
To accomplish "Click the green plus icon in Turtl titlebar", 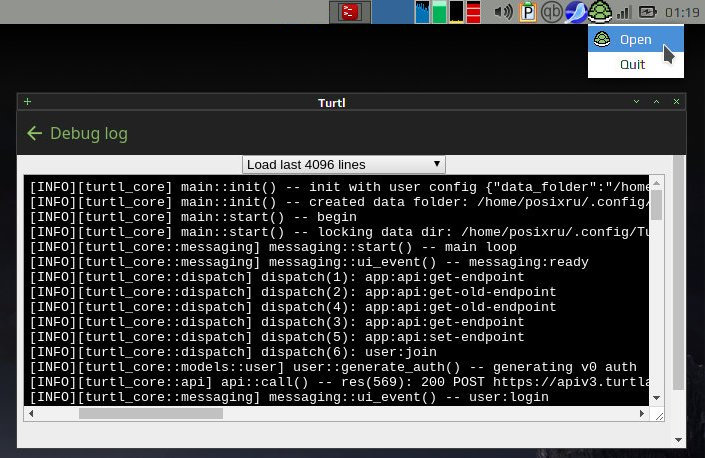I will (27, 102).
